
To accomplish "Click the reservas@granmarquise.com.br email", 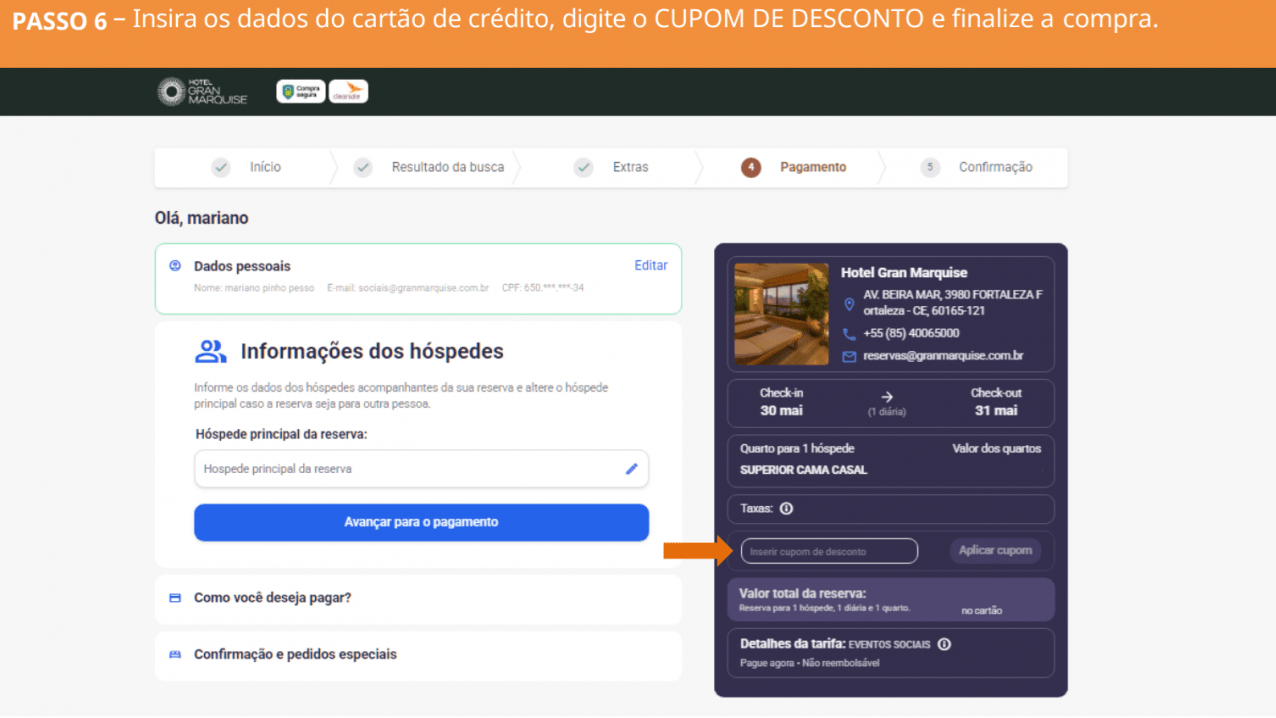I will coord(943,356).
